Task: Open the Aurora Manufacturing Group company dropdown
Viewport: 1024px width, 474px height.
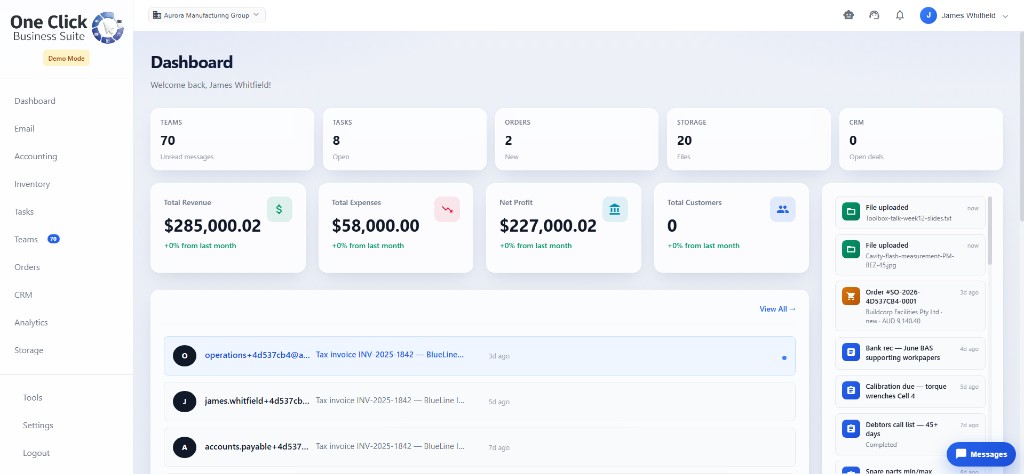Action: (206, 15)
